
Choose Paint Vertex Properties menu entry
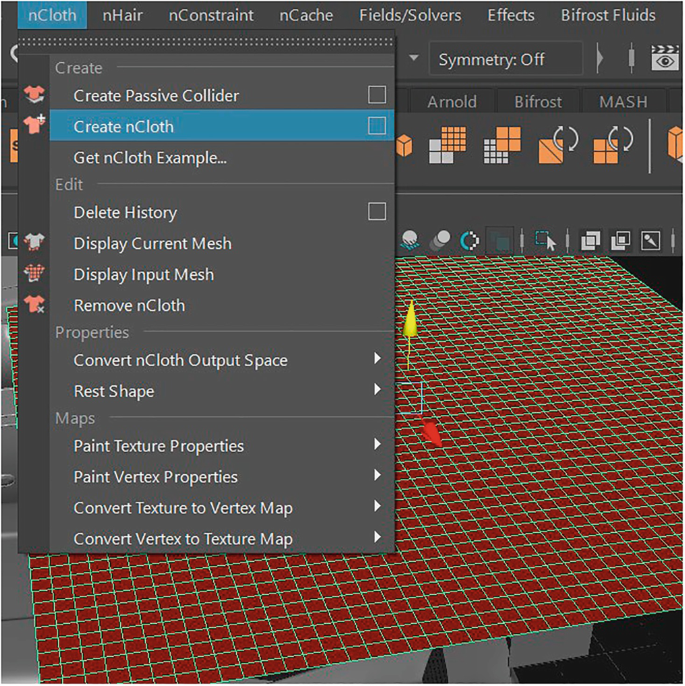(156, 477)
